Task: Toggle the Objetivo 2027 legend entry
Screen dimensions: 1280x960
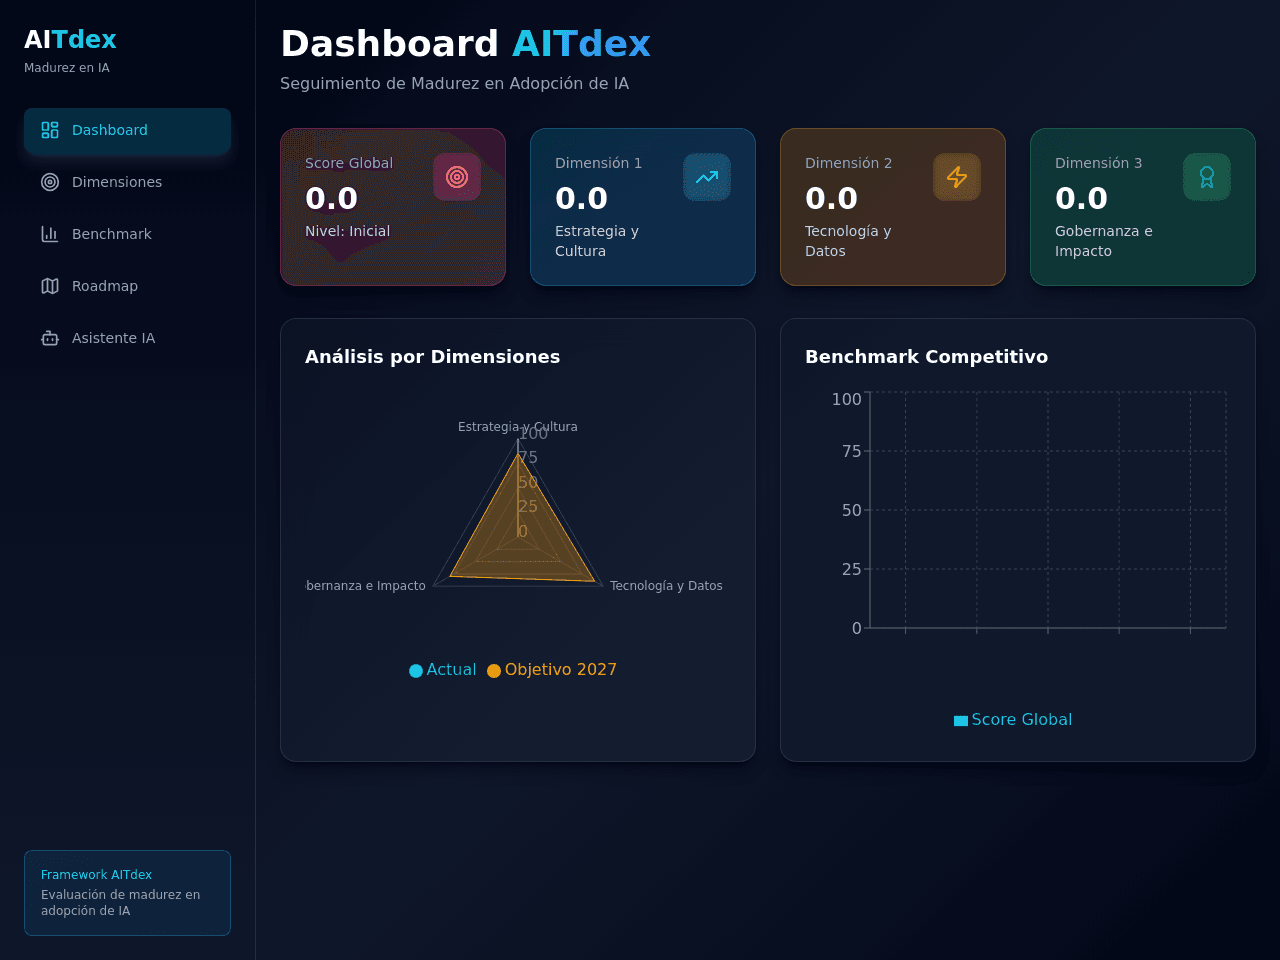Action: (552, 670)
